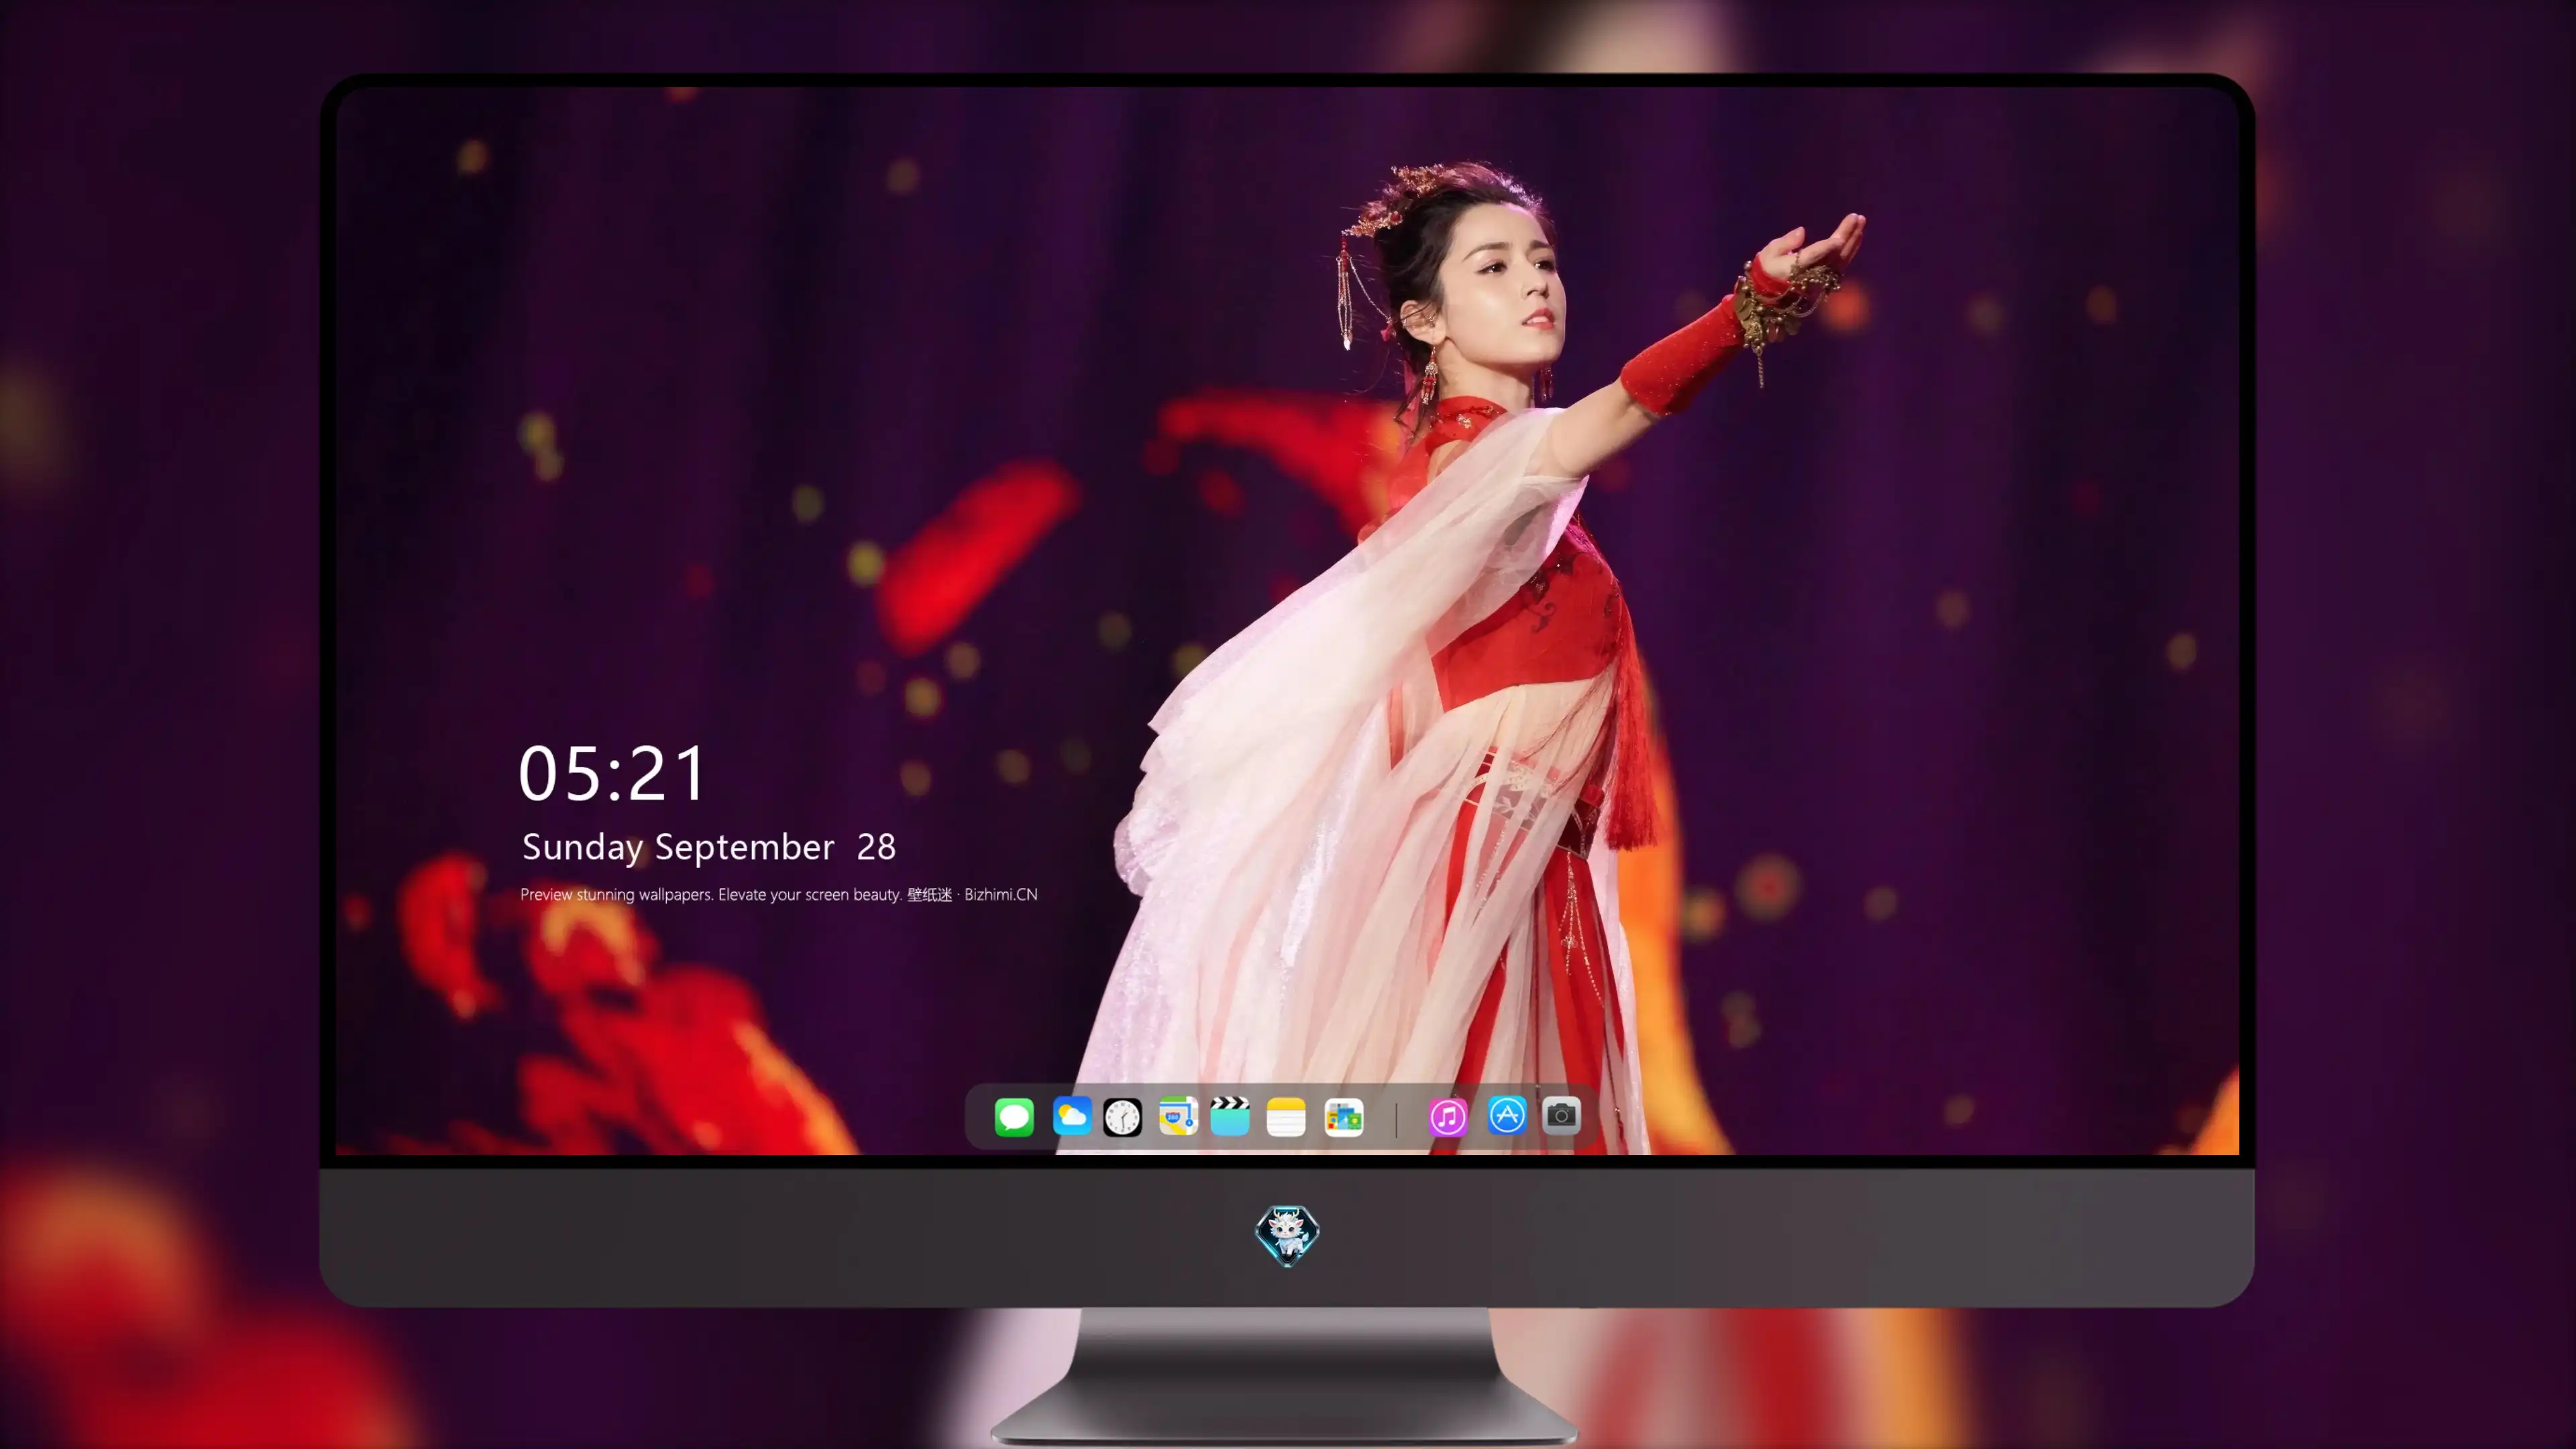The width and height of the screenshot is (2576, 1449).
Task: Click the 05:21 clock display
Action: coord(612,774)
